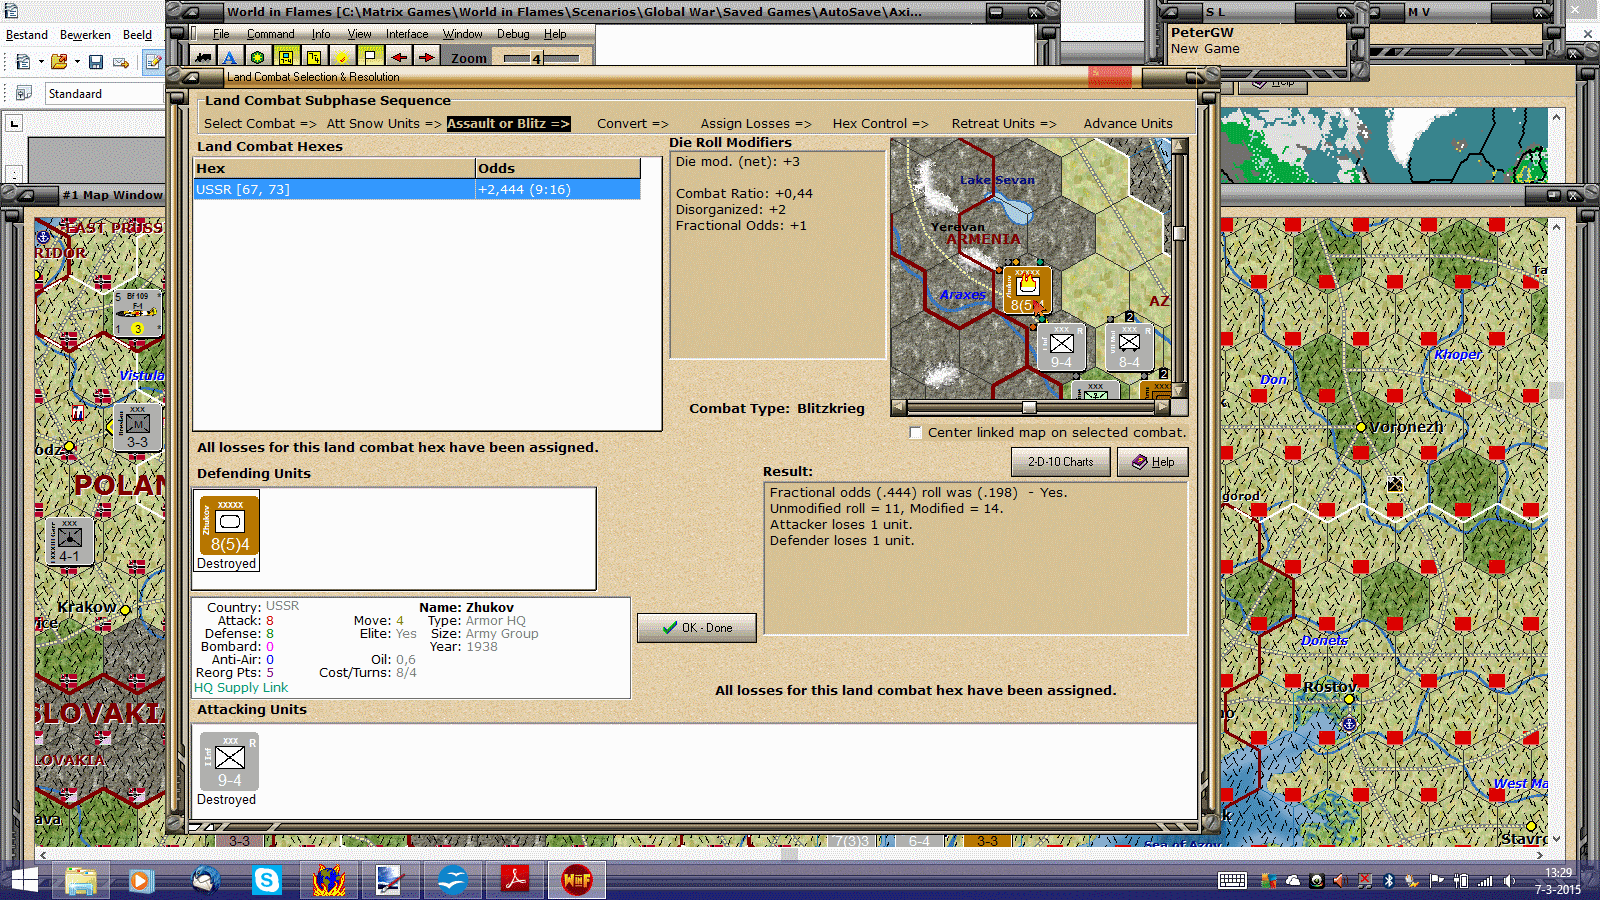Viewport: 1600px width, 900px height.
Task: Click the 3-3 unit on #1 Map Window
Action: tap(138, 428)
